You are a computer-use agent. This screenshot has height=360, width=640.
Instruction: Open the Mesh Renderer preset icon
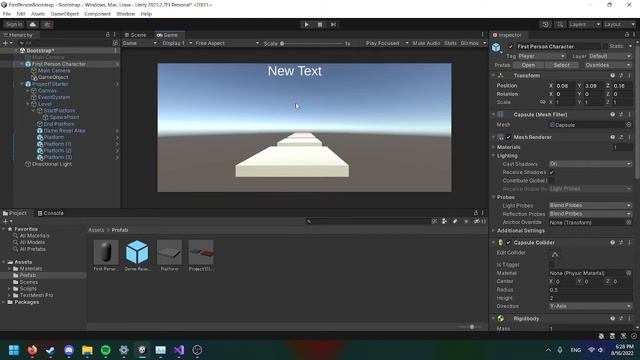(621, 137)
